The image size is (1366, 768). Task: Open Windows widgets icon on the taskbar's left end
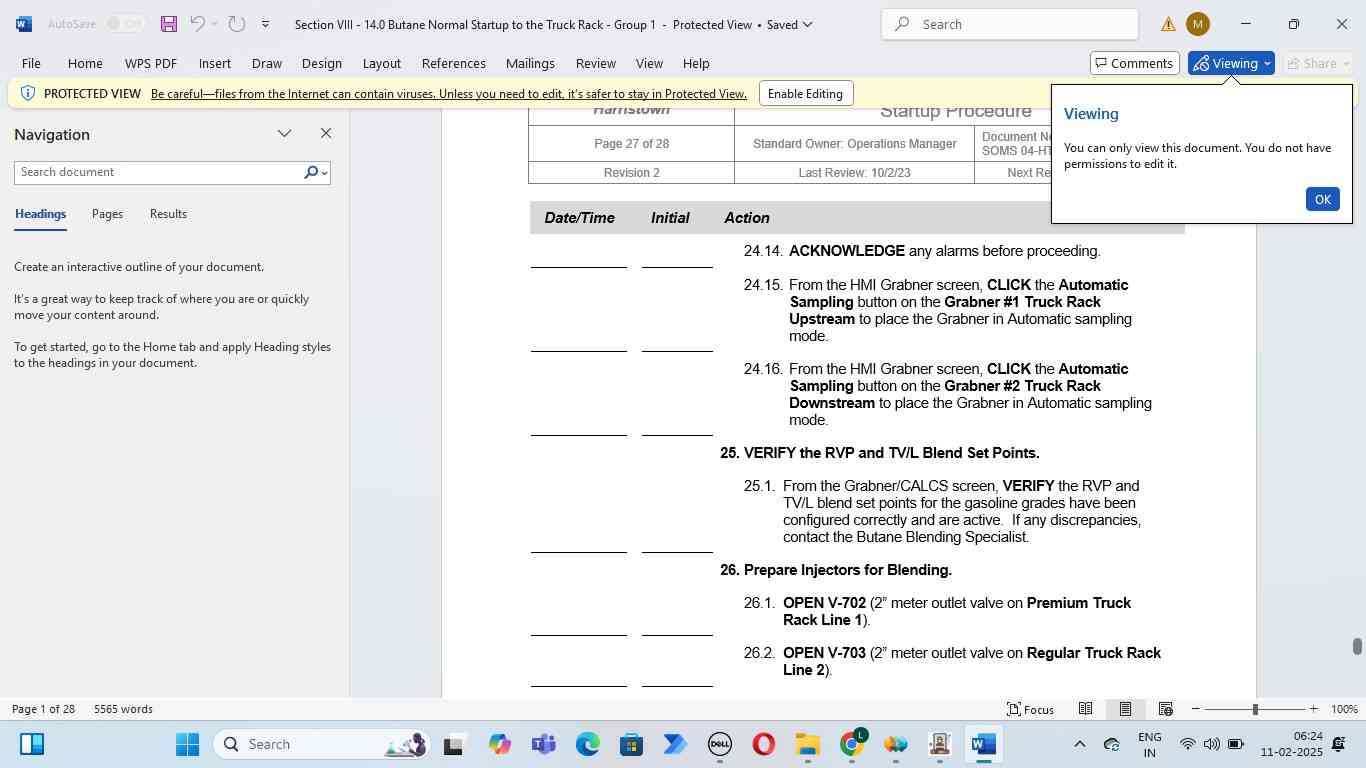(32, 744)
